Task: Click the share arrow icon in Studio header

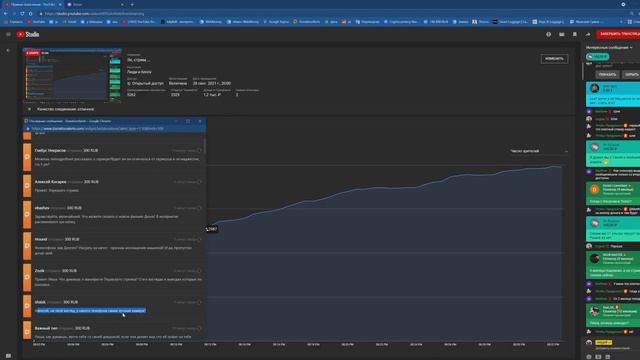Action: click(588, 34)
